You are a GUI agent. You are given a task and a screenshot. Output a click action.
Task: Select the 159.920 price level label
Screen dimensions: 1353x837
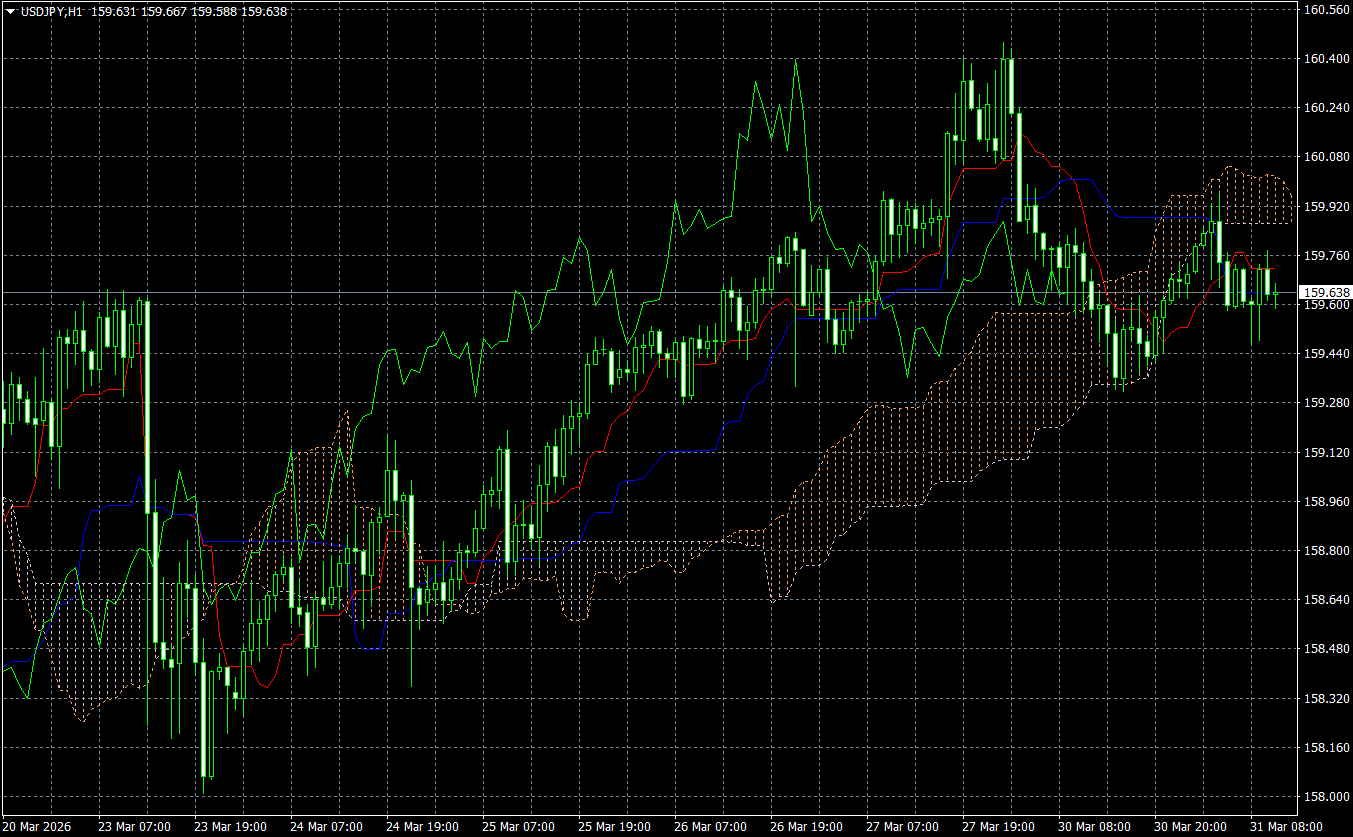click(1324, 207)
